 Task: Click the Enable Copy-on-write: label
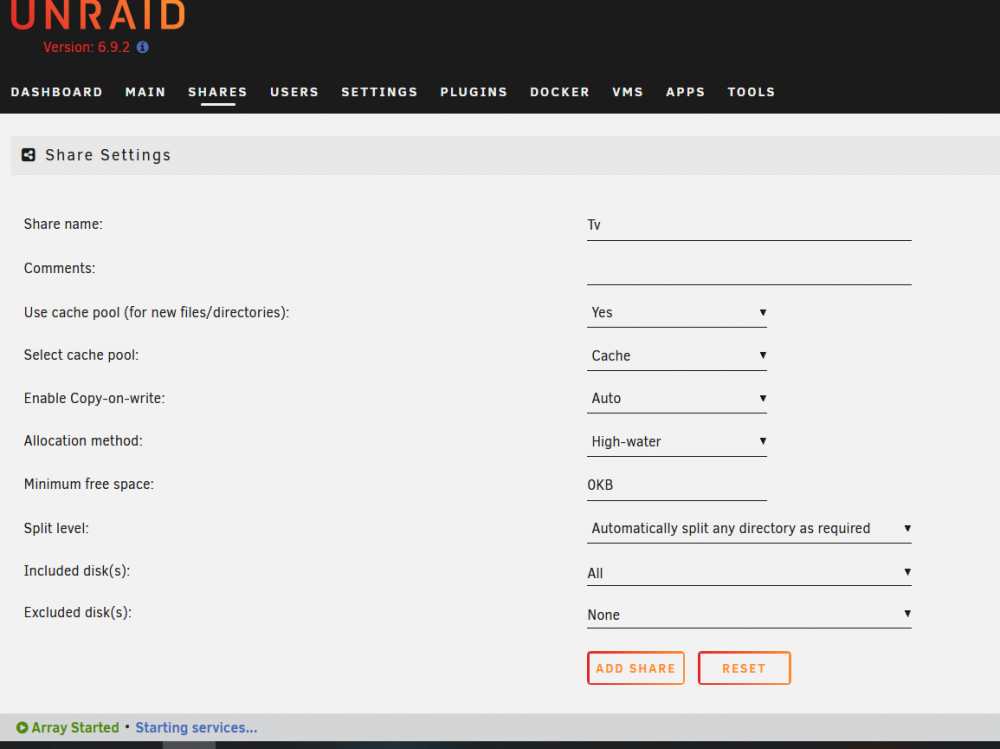click(x=94, y=398)
